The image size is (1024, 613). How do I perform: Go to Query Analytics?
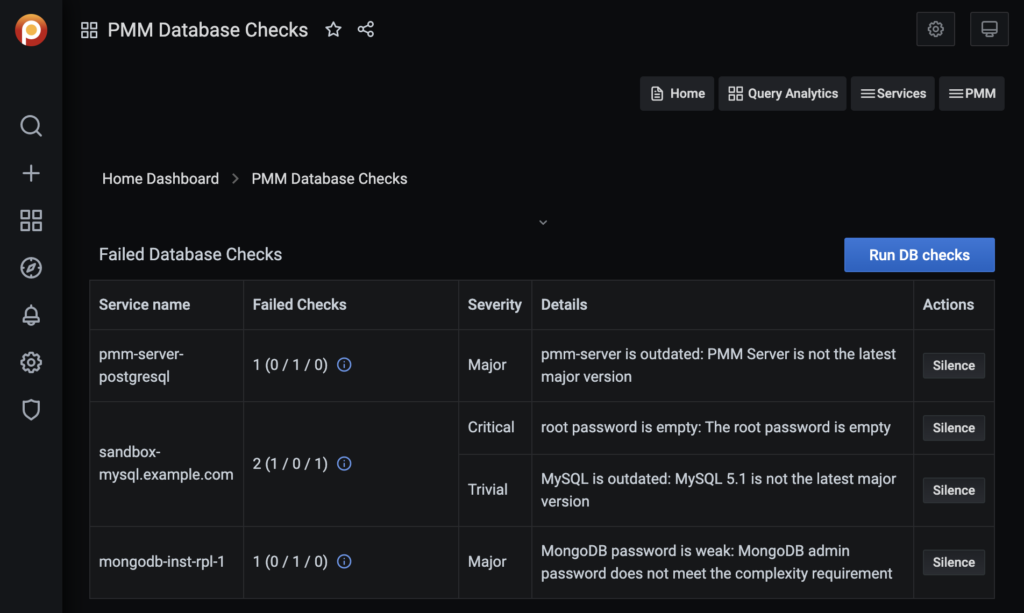click(782, 94)
